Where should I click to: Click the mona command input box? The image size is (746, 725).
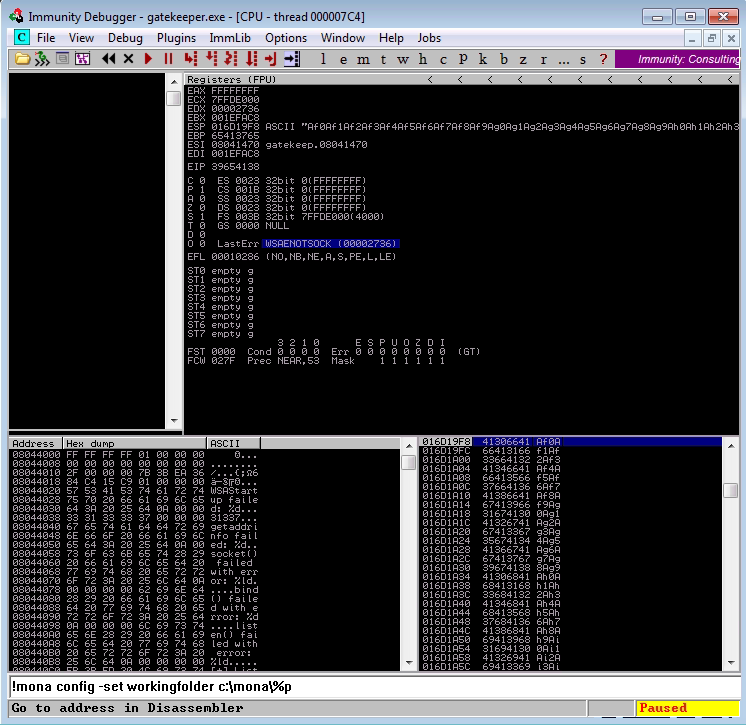pyautogui.click(x=374, y=686)
